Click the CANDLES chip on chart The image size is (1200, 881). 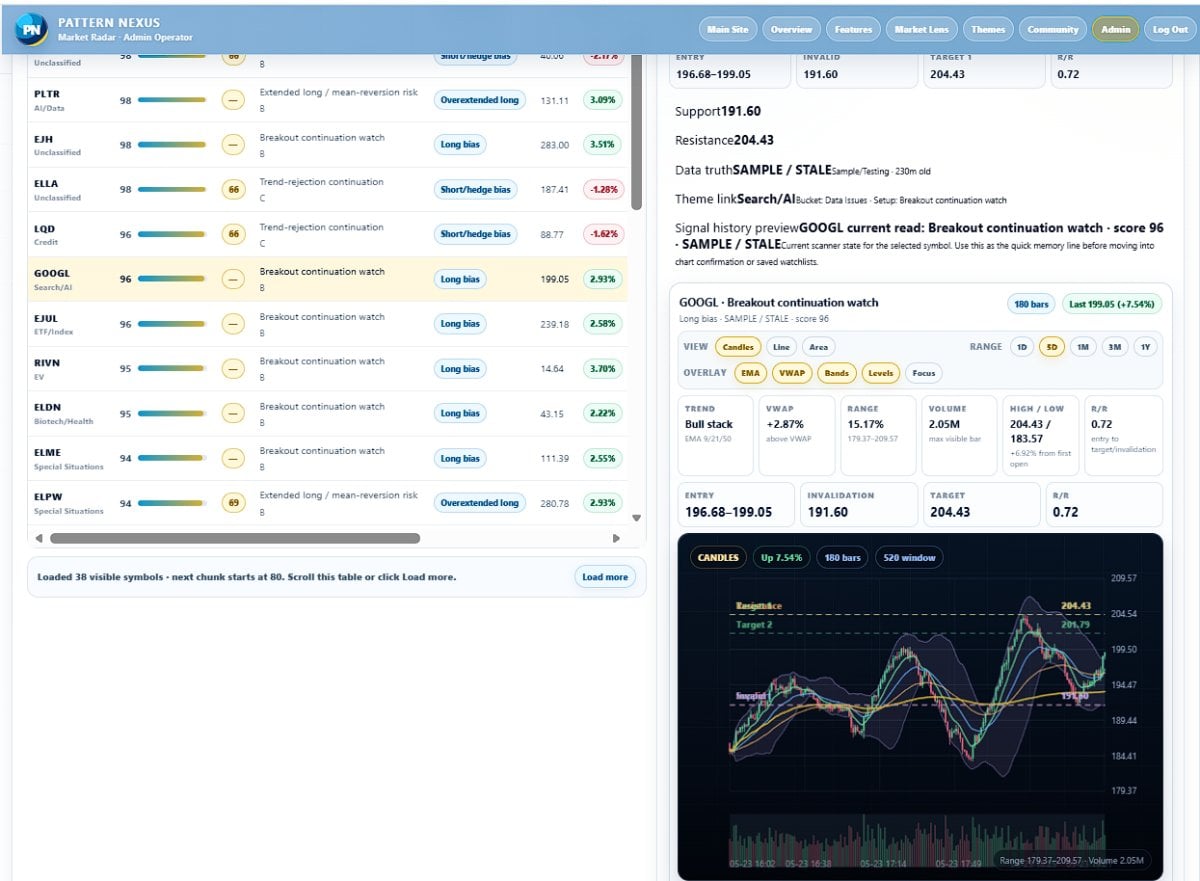coord(718,557)
